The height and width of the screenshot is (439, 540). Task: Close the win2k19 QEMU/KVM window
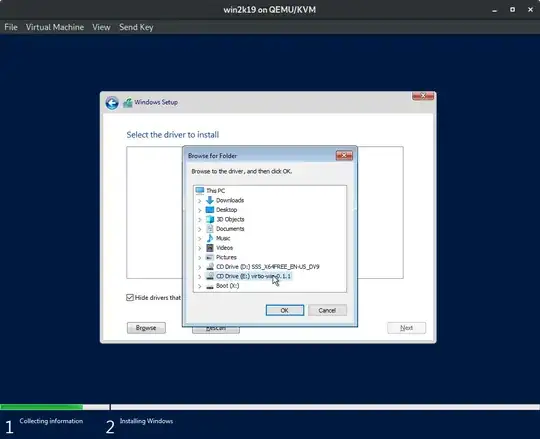pyautogui.click(x=530, y=10)
